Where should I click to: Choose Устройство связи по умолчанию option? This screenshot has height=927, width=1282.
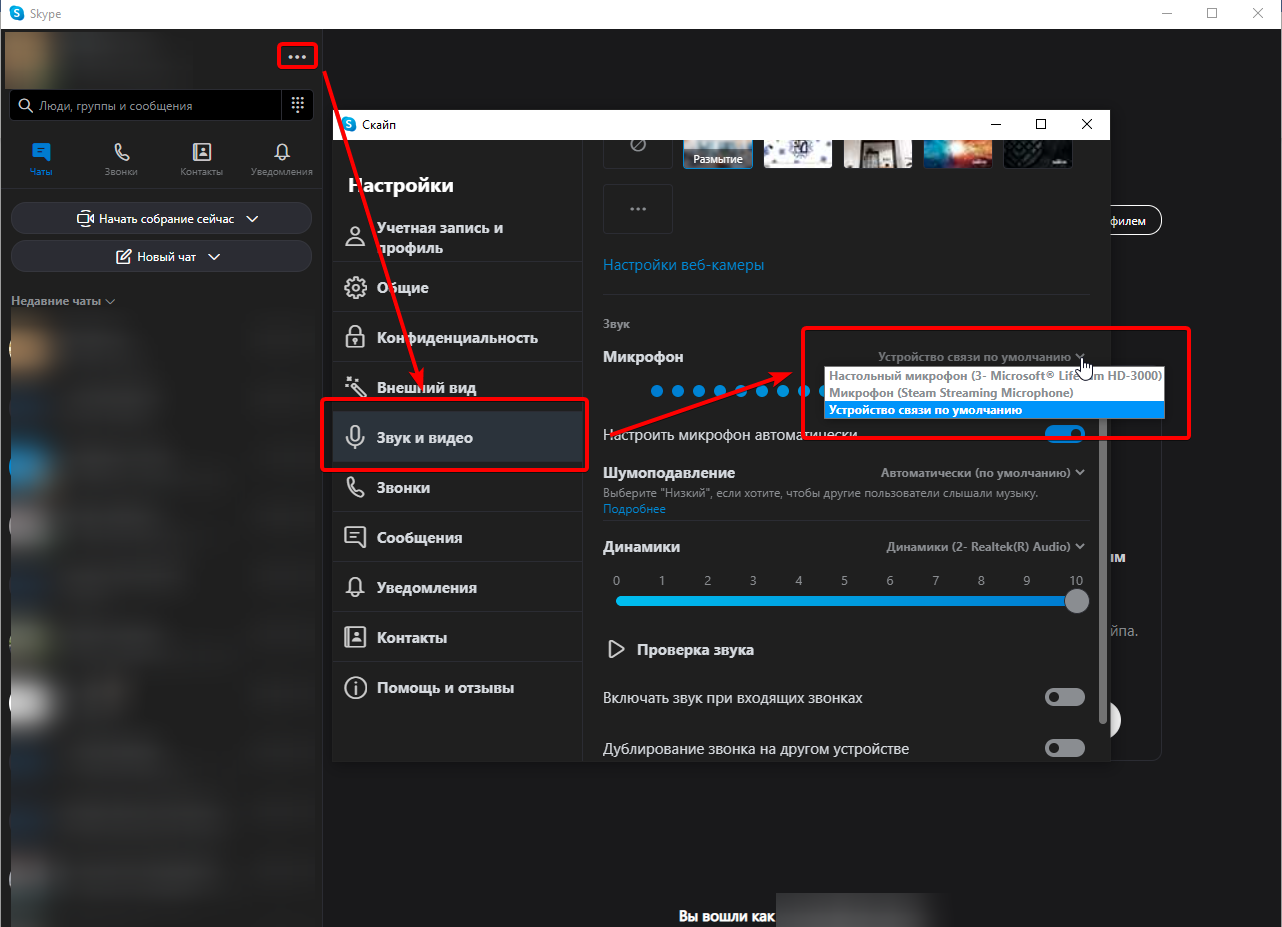coord(995,410)
